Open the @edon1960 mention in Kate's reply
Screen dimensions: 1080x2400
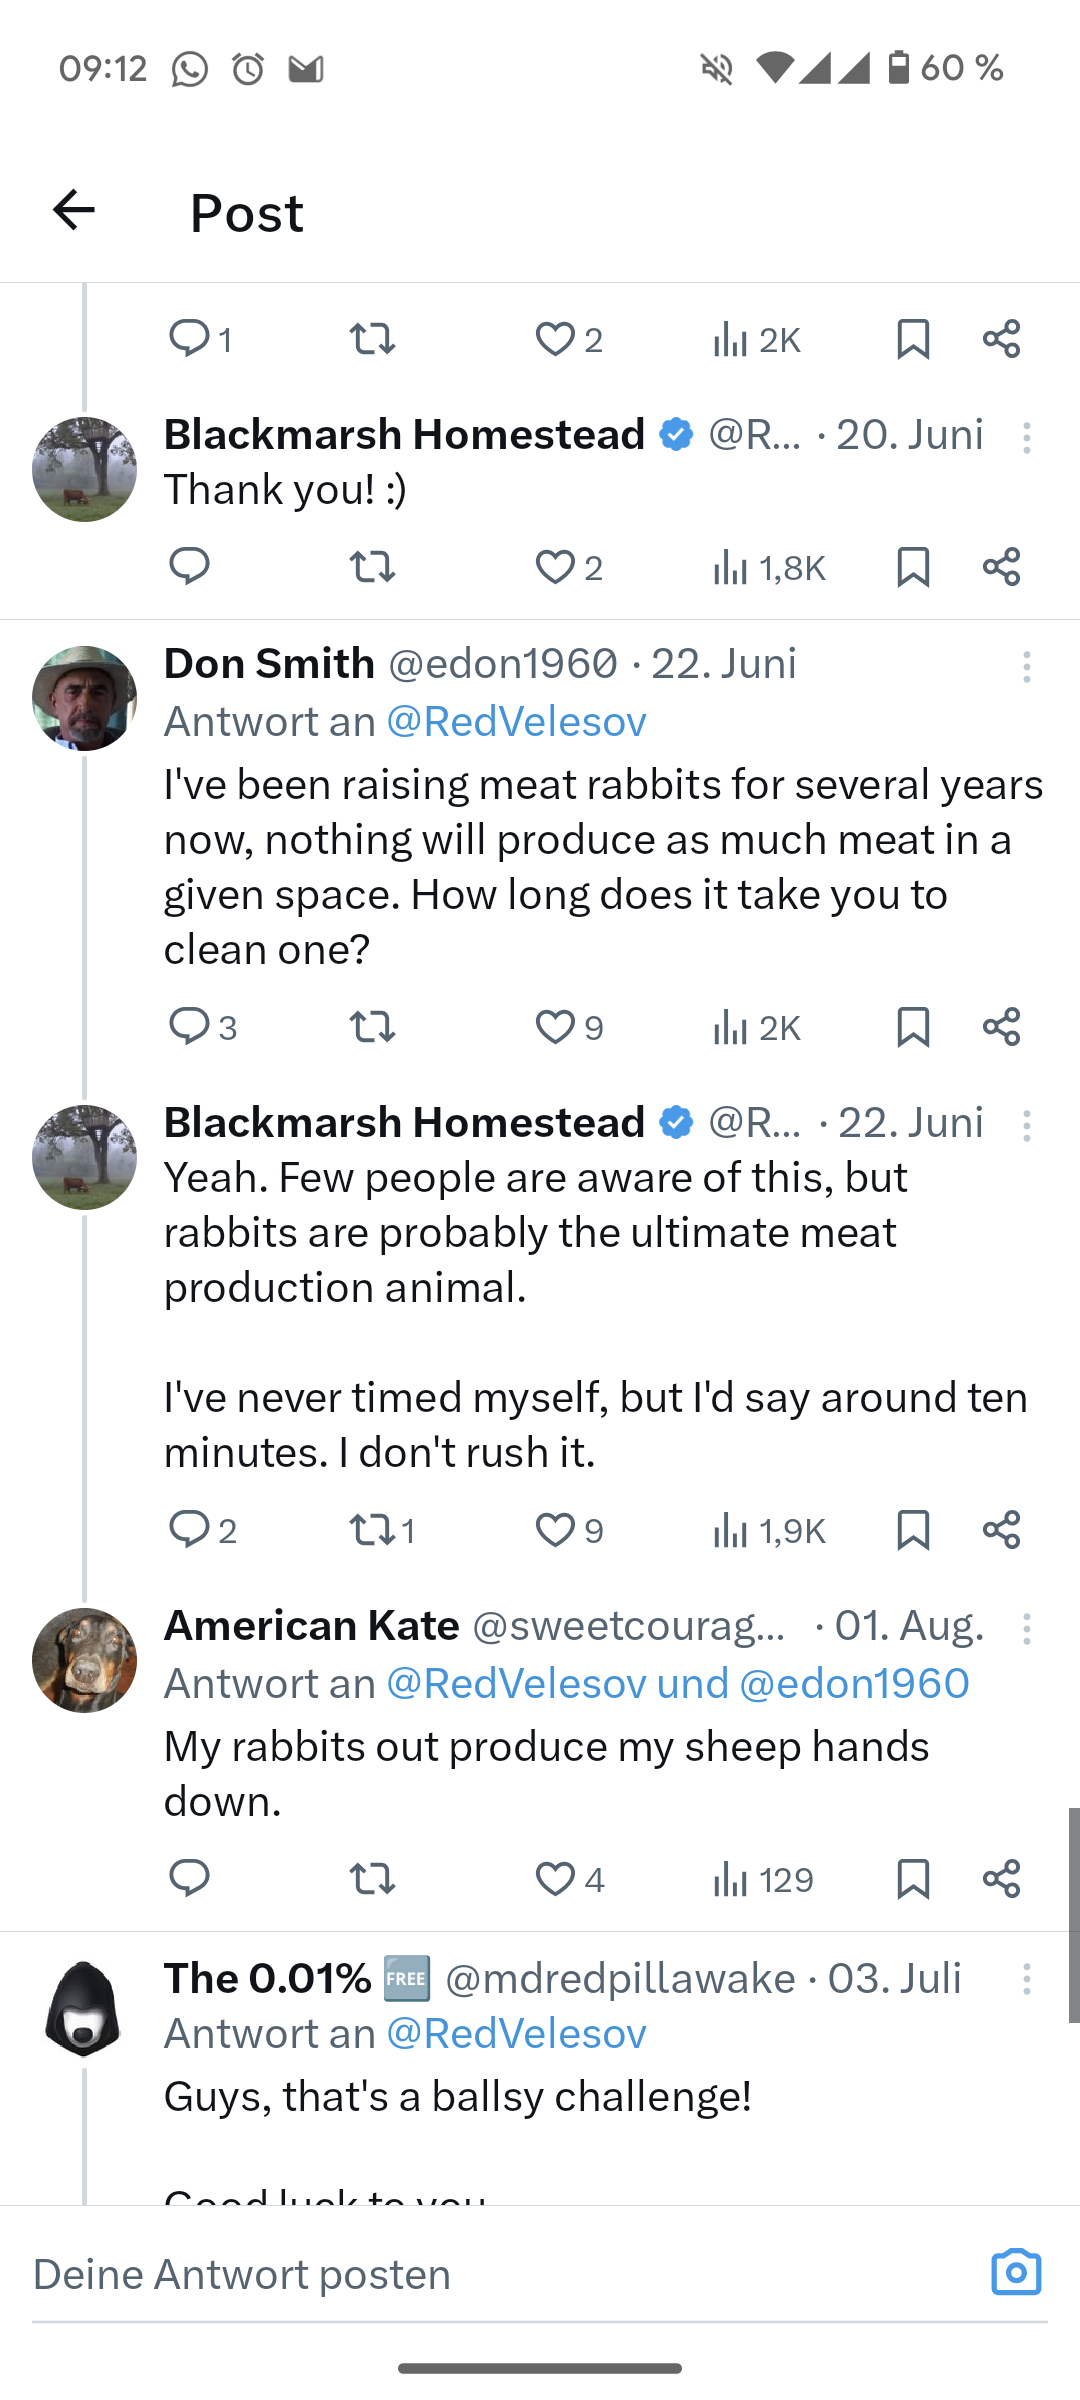[x=854, y=1684]
